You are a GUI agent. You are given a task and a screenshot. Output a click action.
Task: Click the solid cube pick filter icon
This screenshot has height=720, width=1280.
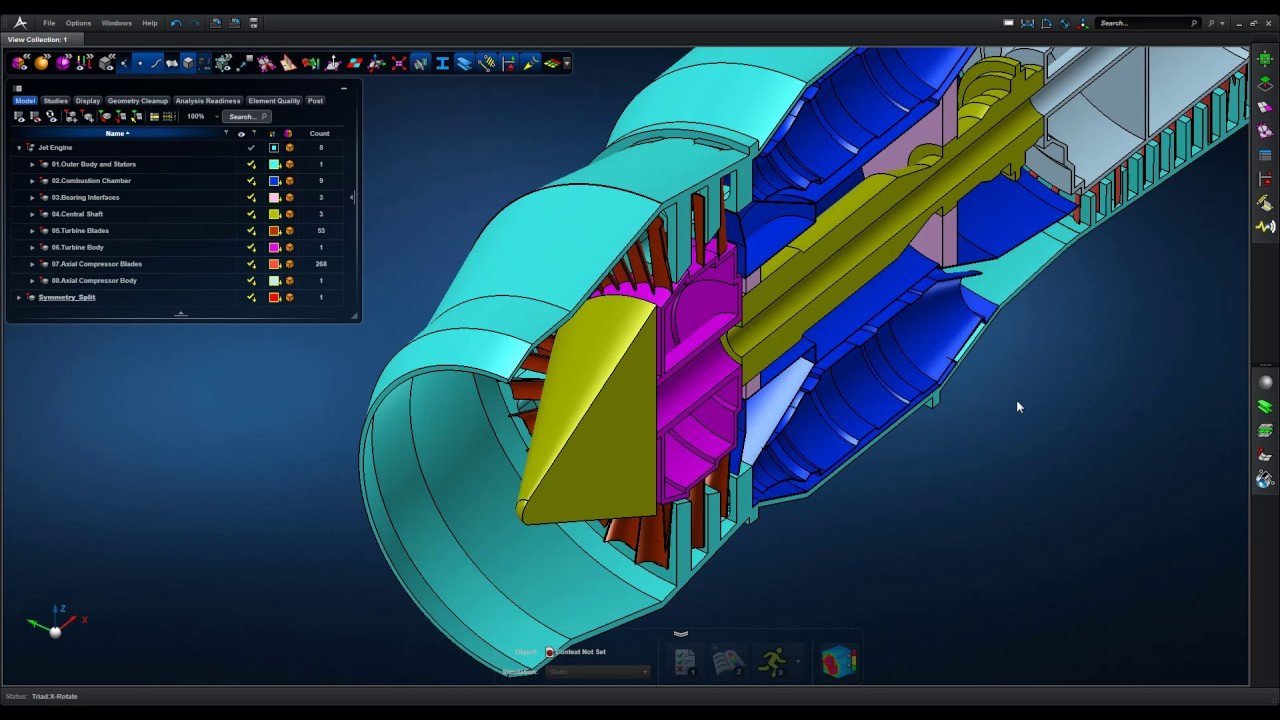(x=188, y=63)
